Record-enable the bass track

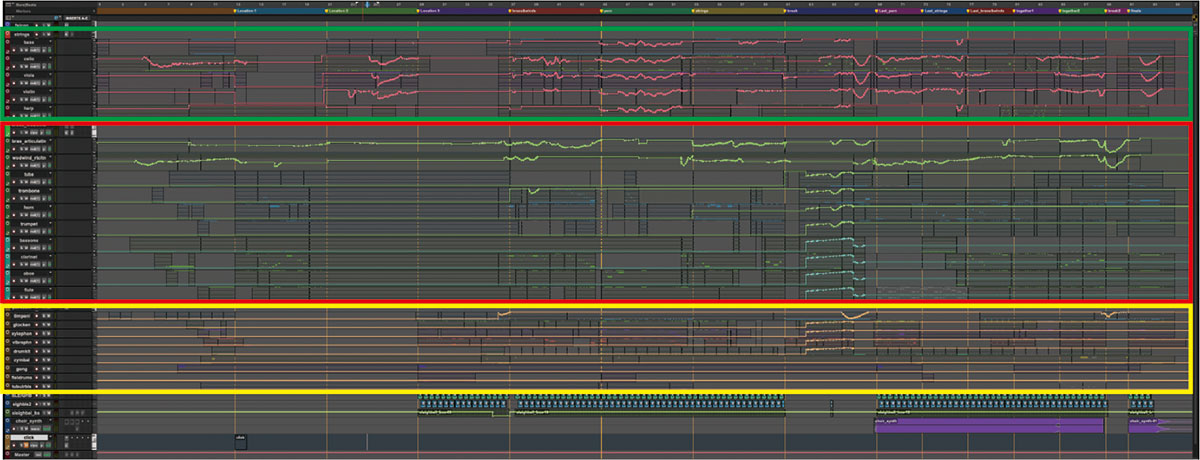pos(14,50)
